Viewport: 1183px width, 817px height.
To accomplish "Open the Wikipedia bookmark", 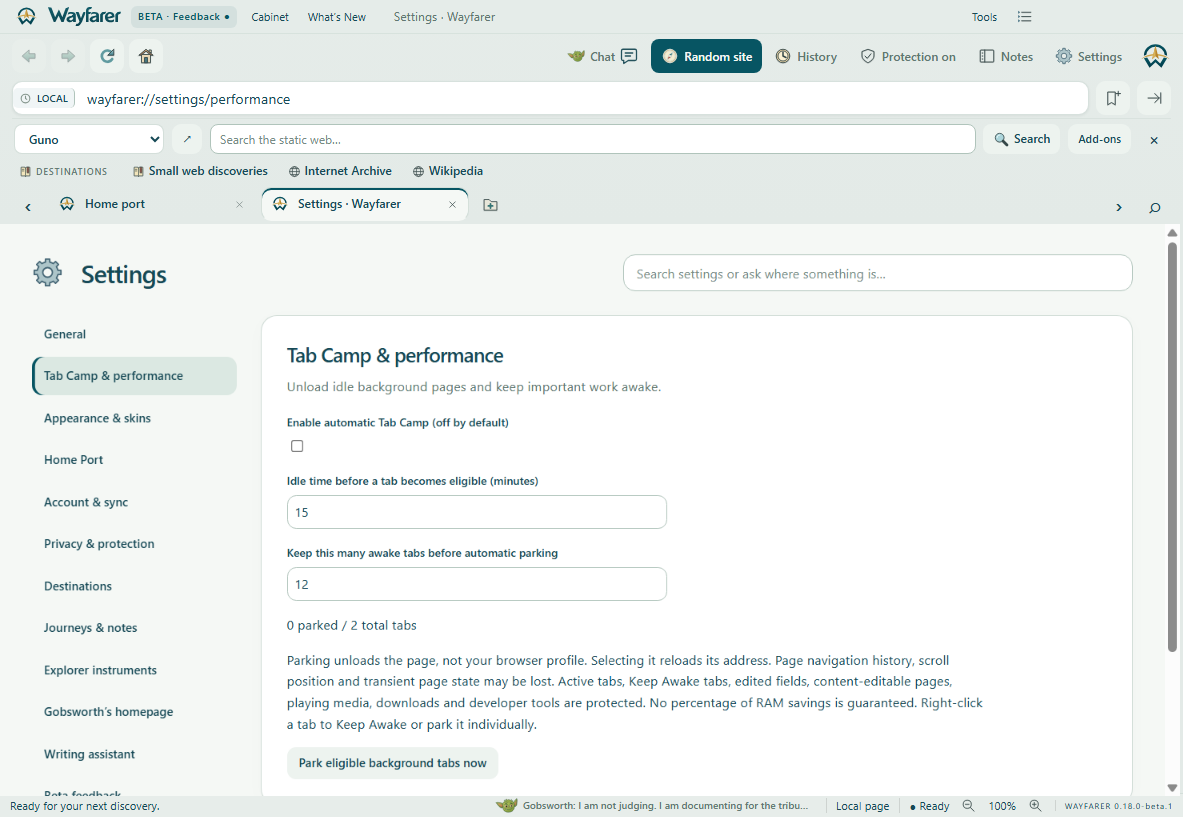I will [x=447, y=171].
